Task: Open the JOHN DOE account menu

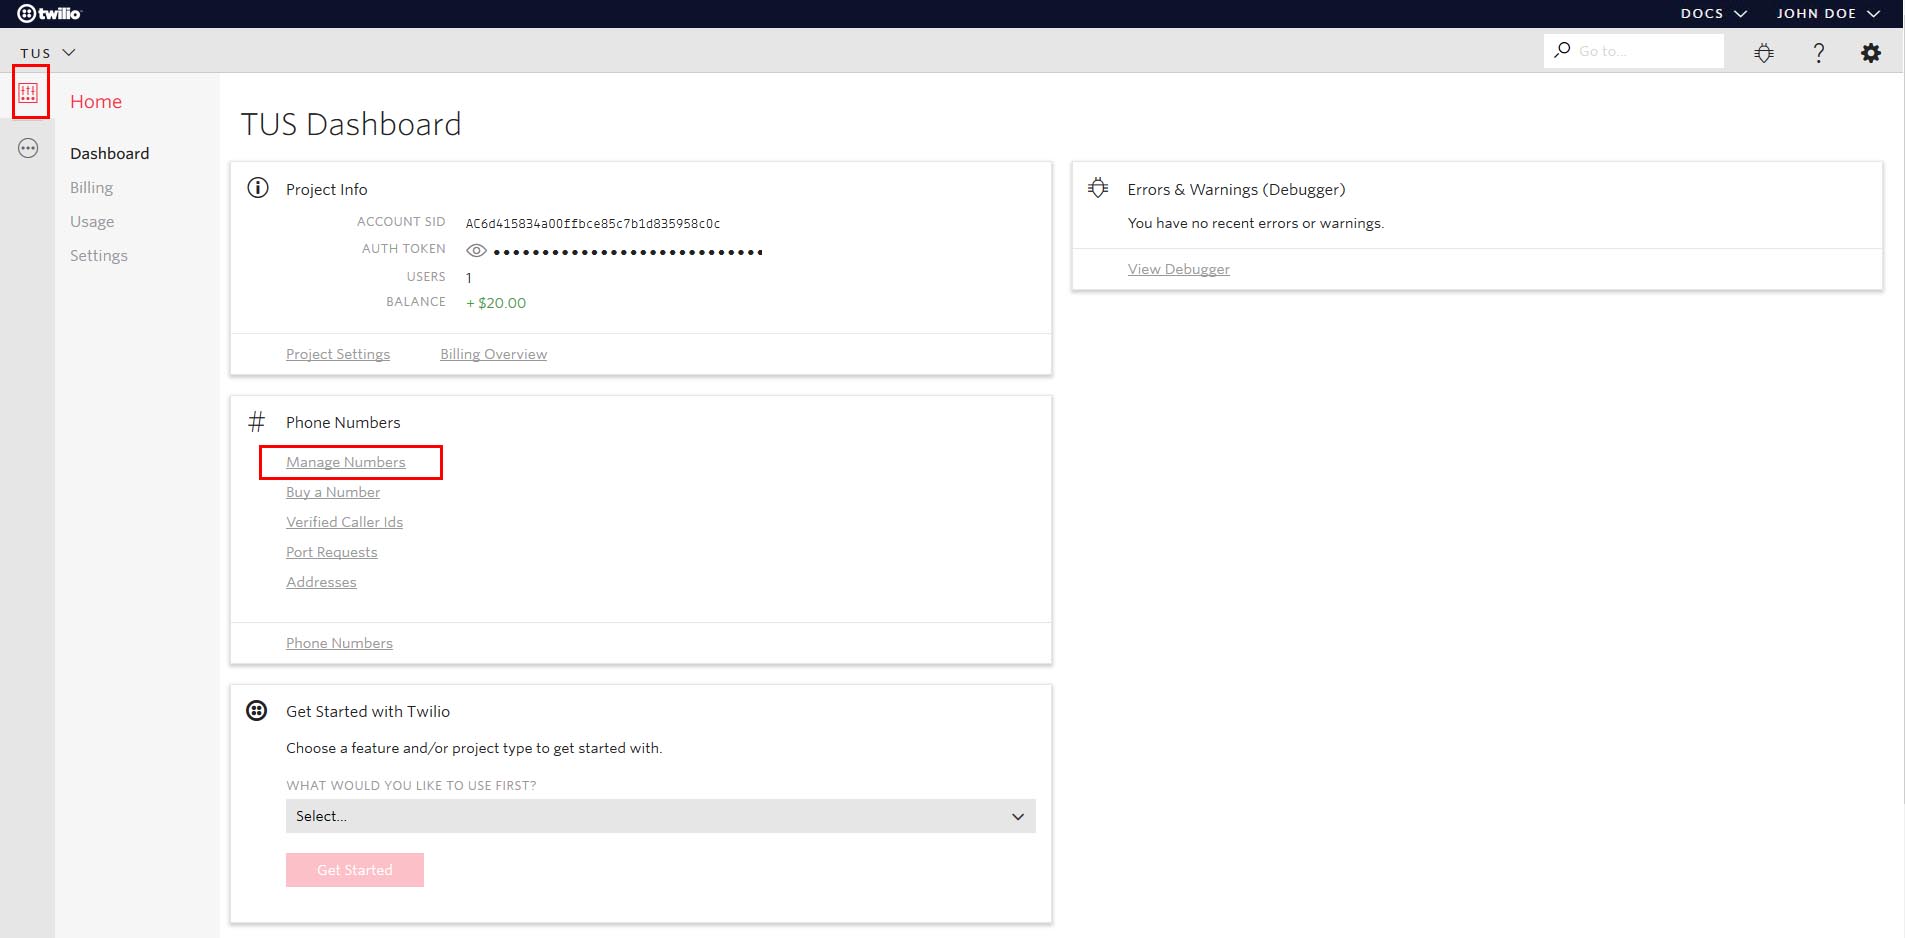Action: [1828, 13]
